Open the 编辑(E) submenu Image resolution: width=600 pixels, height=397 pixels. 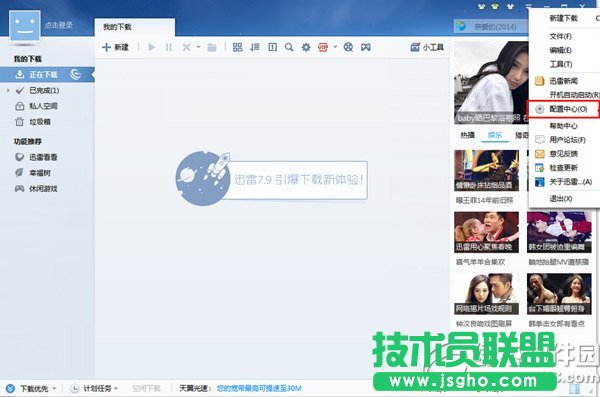click(564, 50)
